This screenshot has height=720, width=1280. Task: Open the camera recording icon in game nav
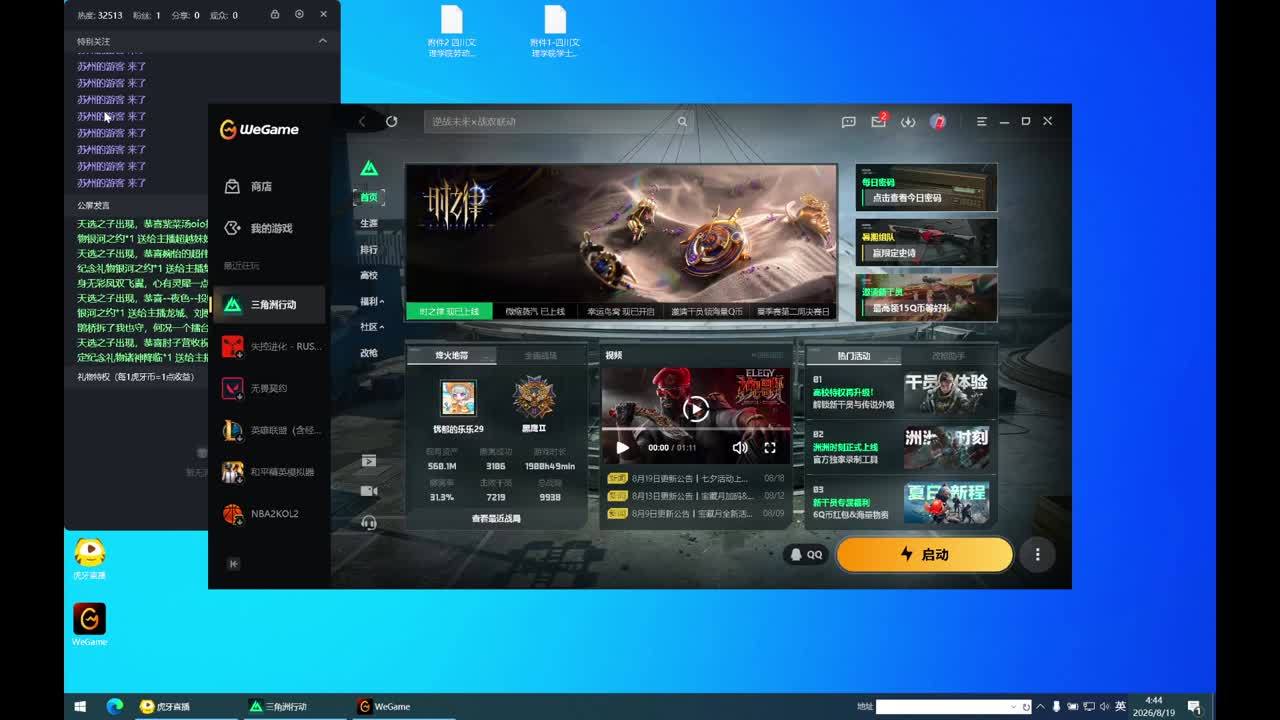click(369, 491)
